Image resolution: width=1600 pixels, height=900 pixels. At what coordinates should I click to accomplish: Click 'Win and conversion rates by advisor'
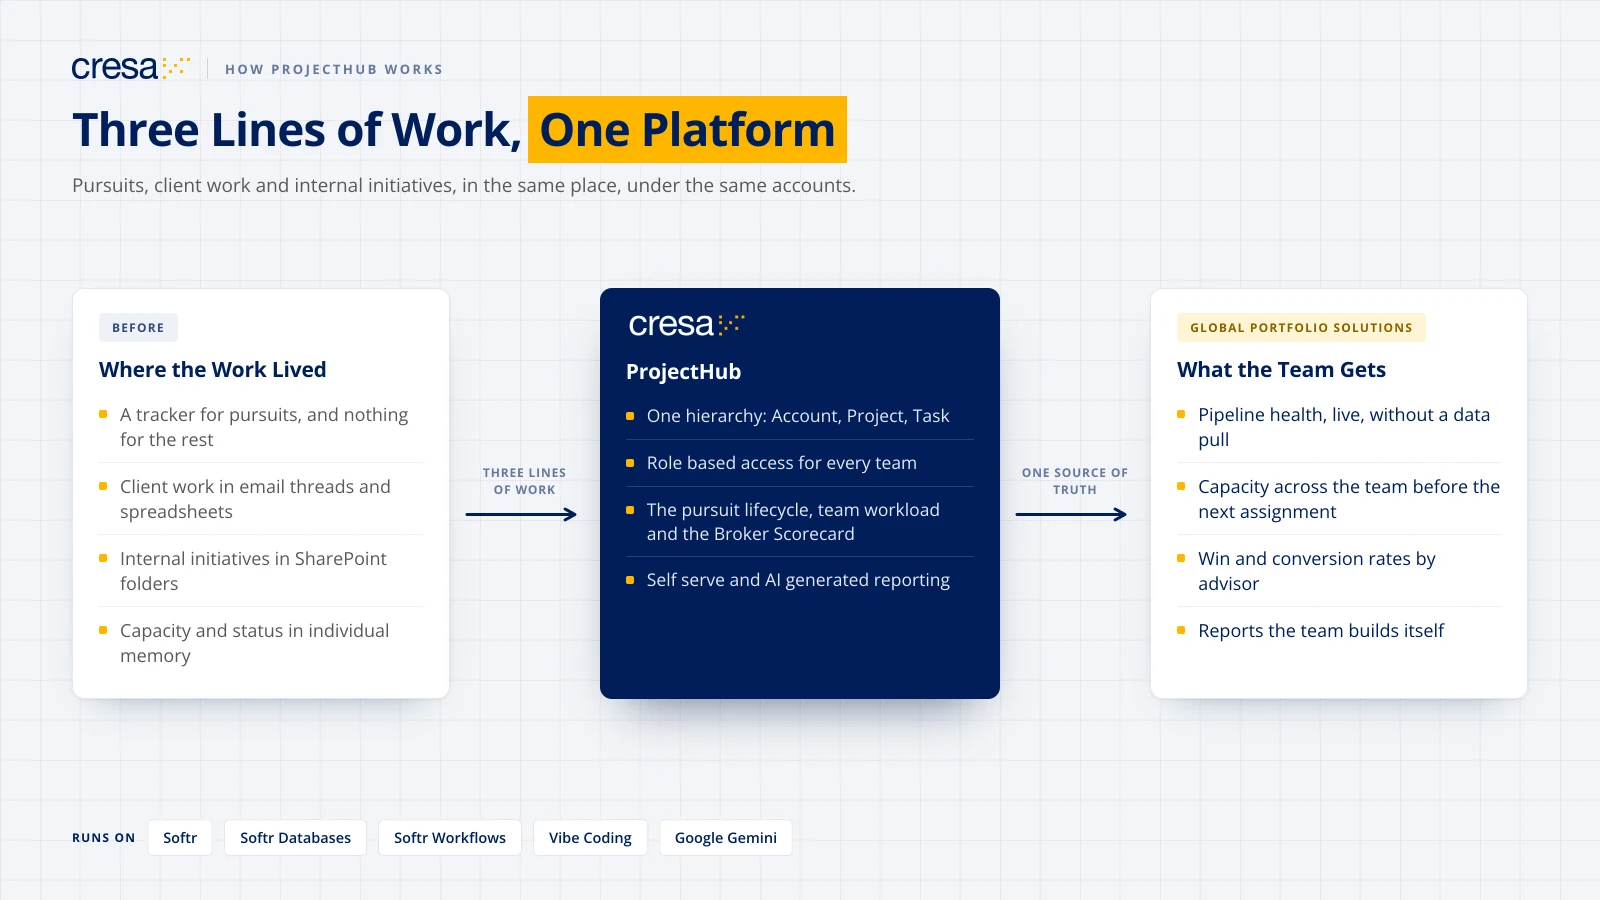coord(1317,571)
